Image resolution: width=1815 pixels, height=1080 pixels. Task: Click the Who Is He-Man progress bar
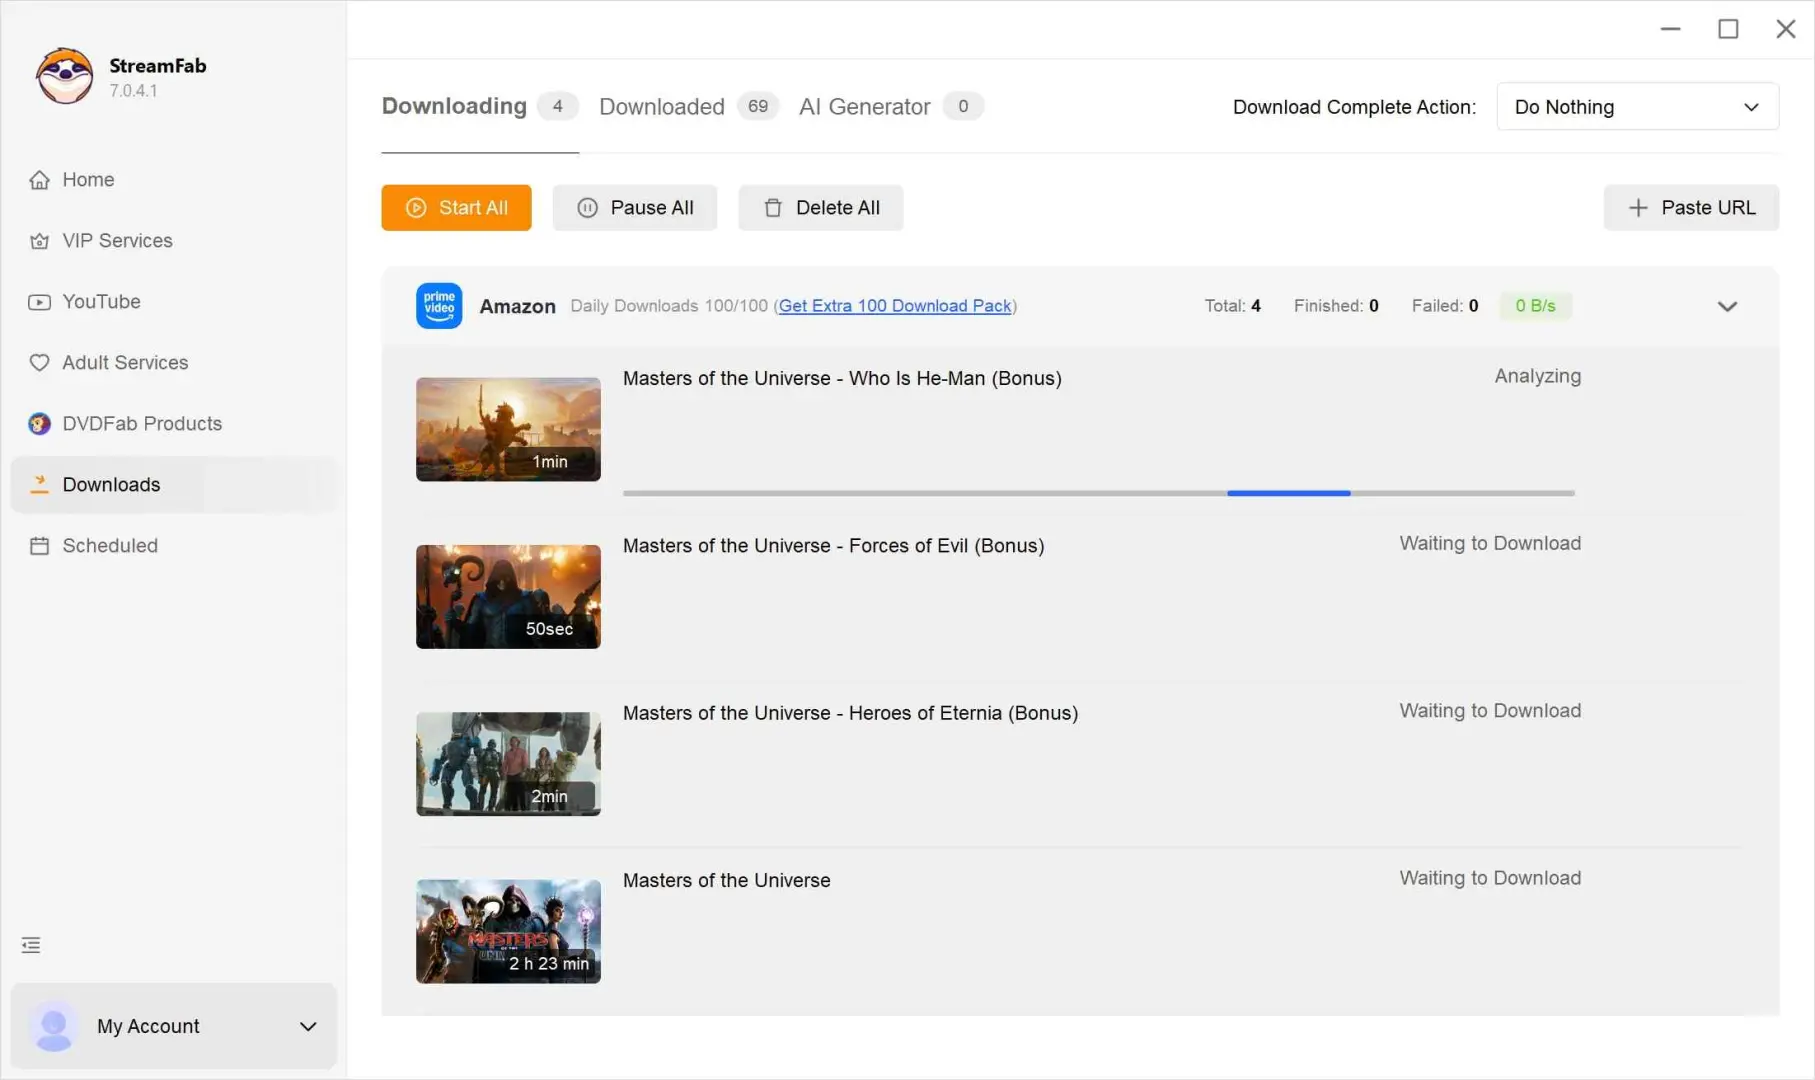tap(1098, 493)
